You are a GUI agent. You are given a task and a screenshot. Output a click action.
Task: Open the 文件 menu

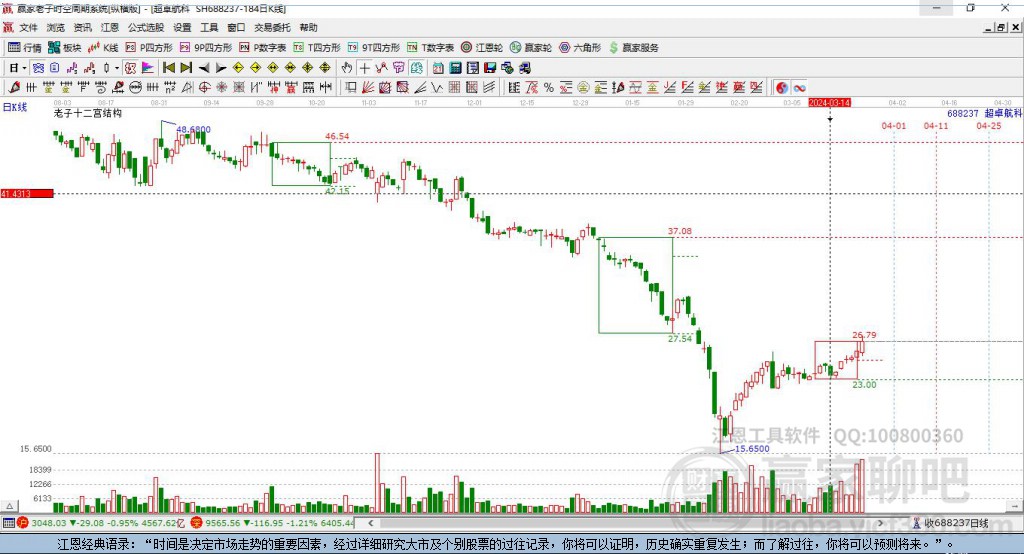(28, 27)
